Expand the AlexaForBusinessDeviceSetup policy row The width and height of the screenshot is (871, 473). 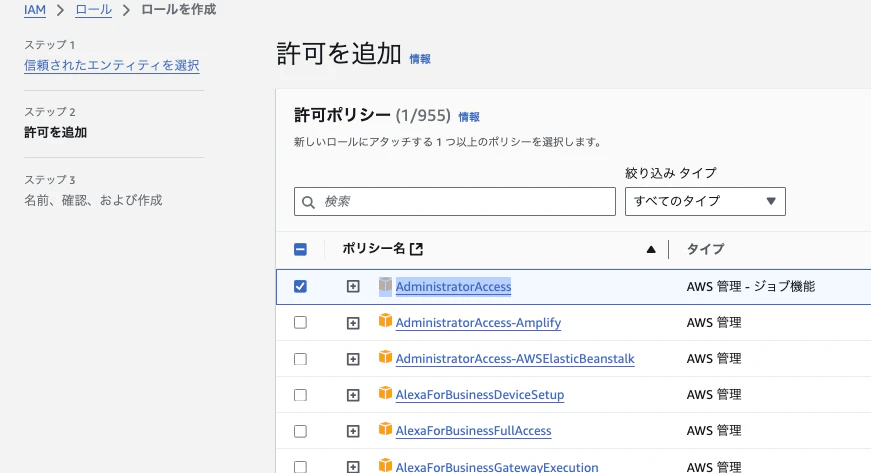pyautogui.click(x=353, y=395)
